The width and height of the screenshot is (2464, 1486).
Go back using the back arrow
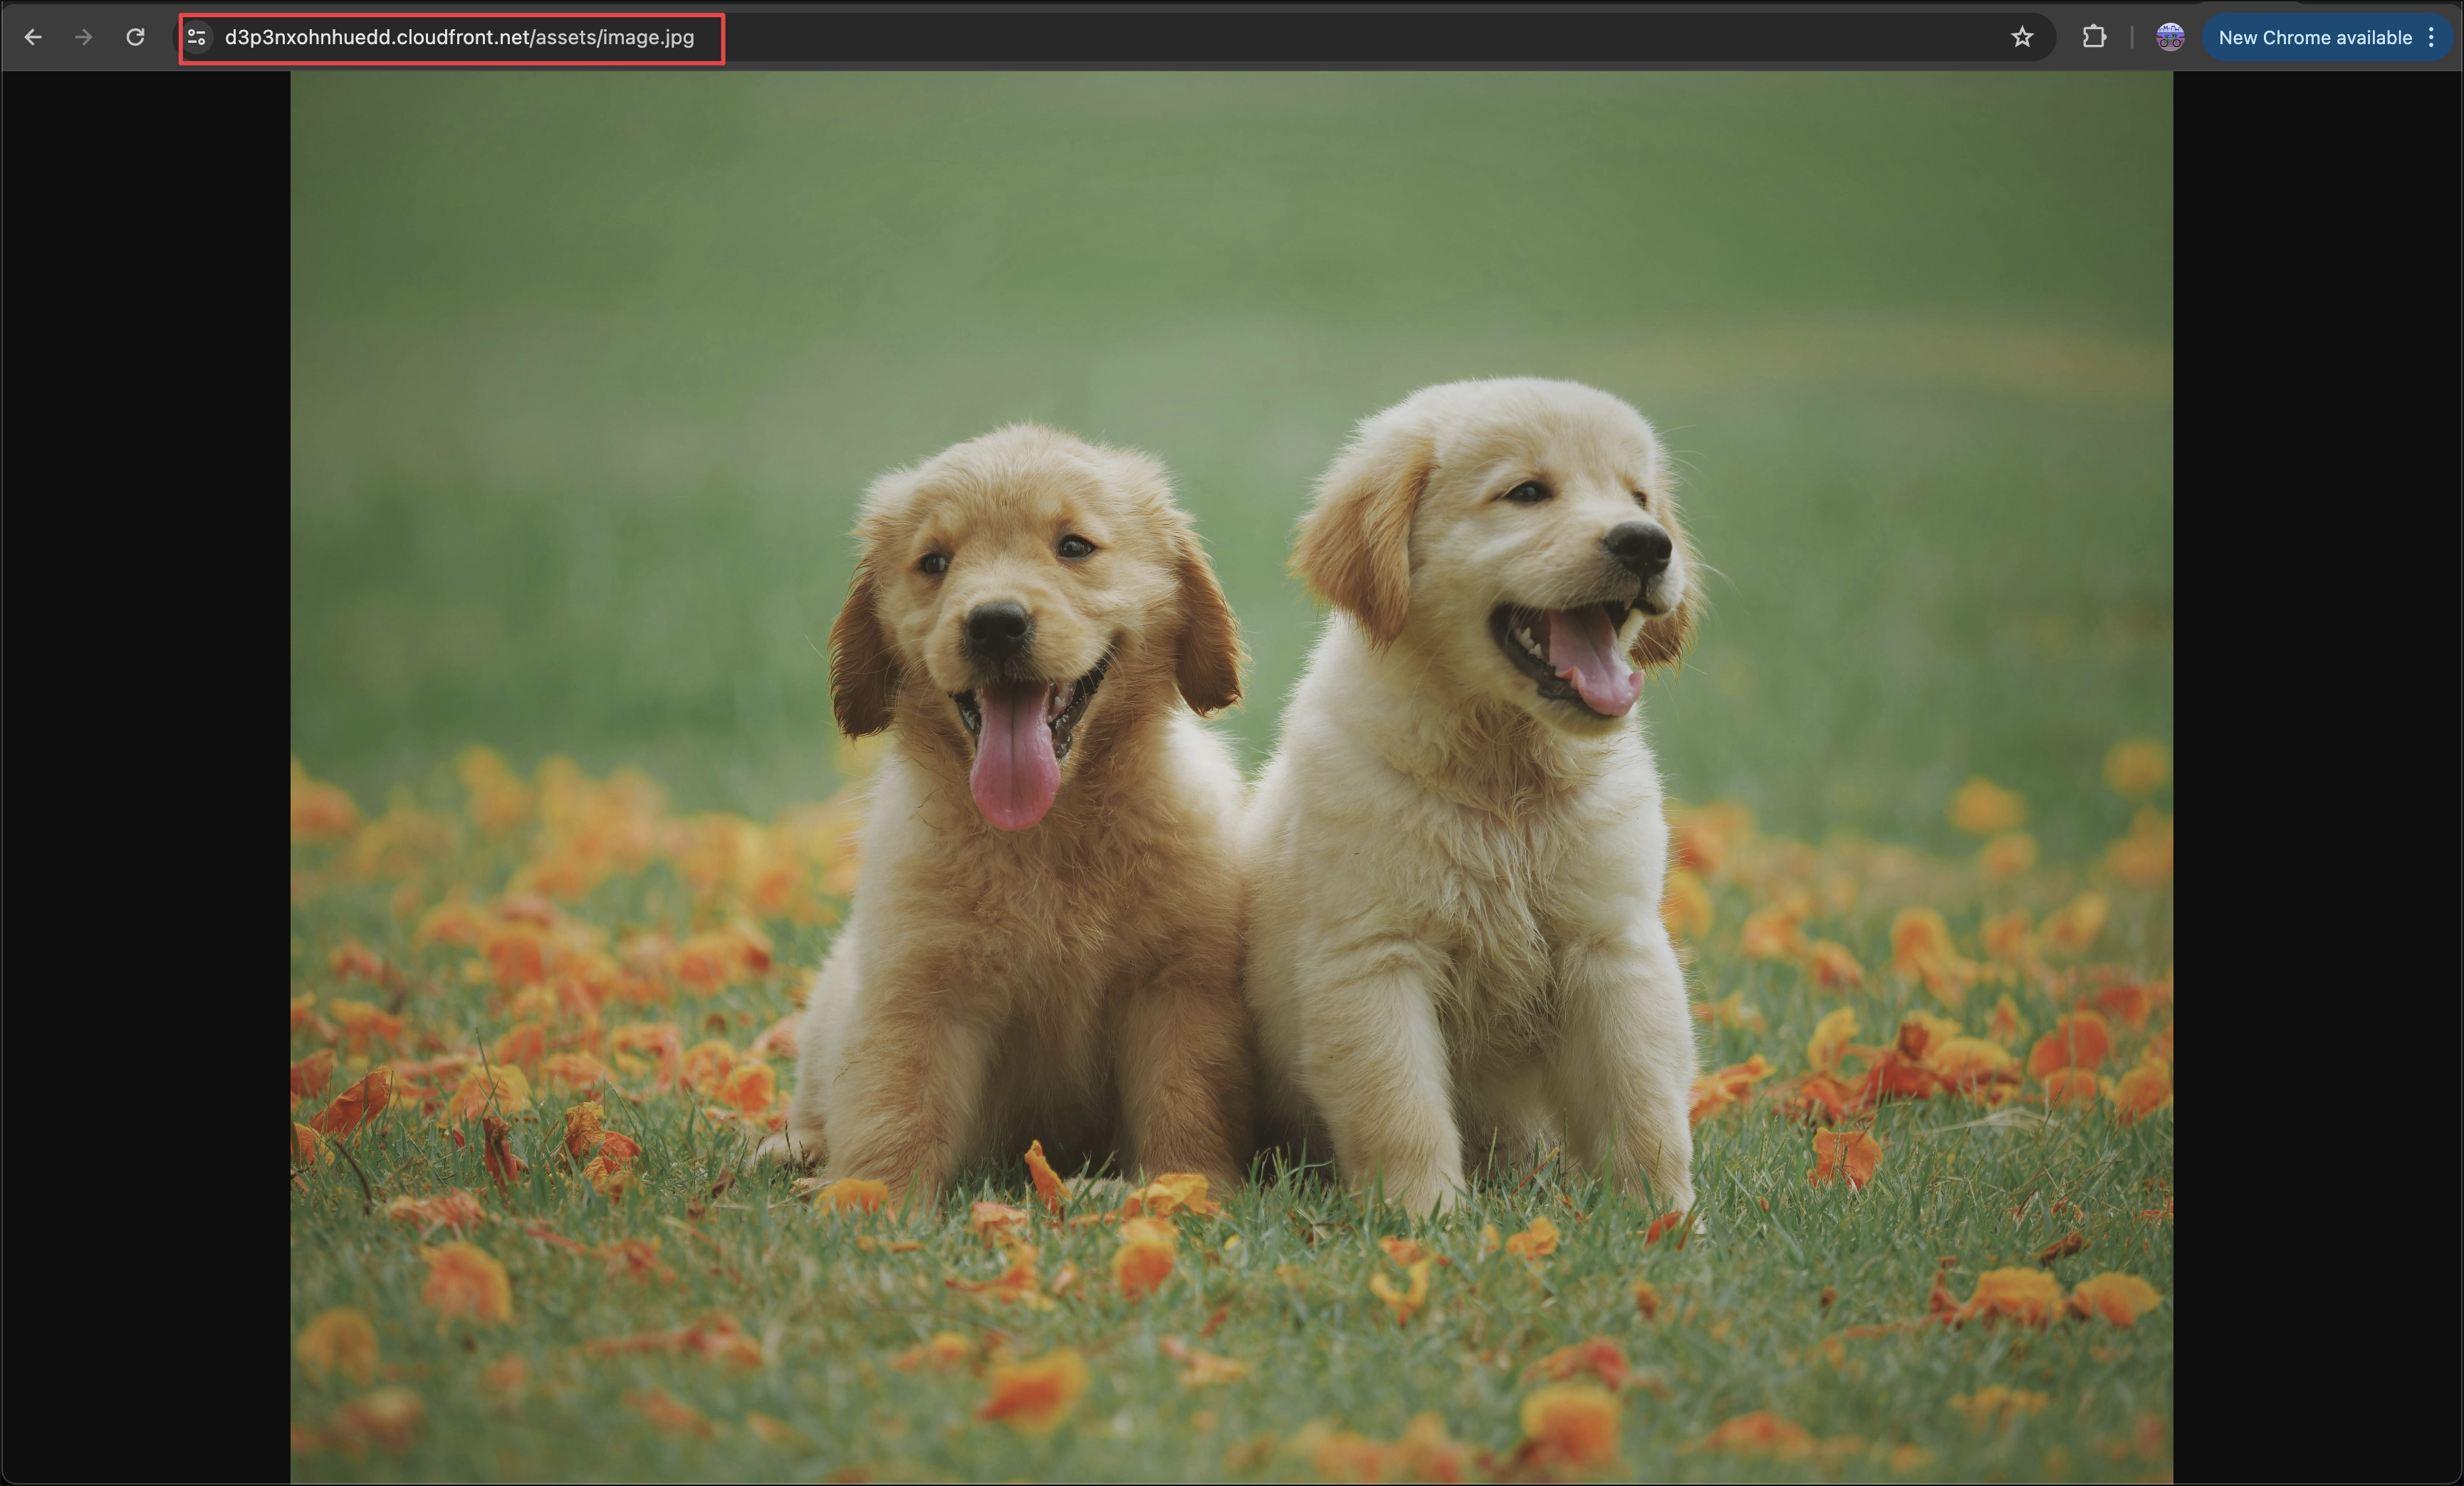33,37
